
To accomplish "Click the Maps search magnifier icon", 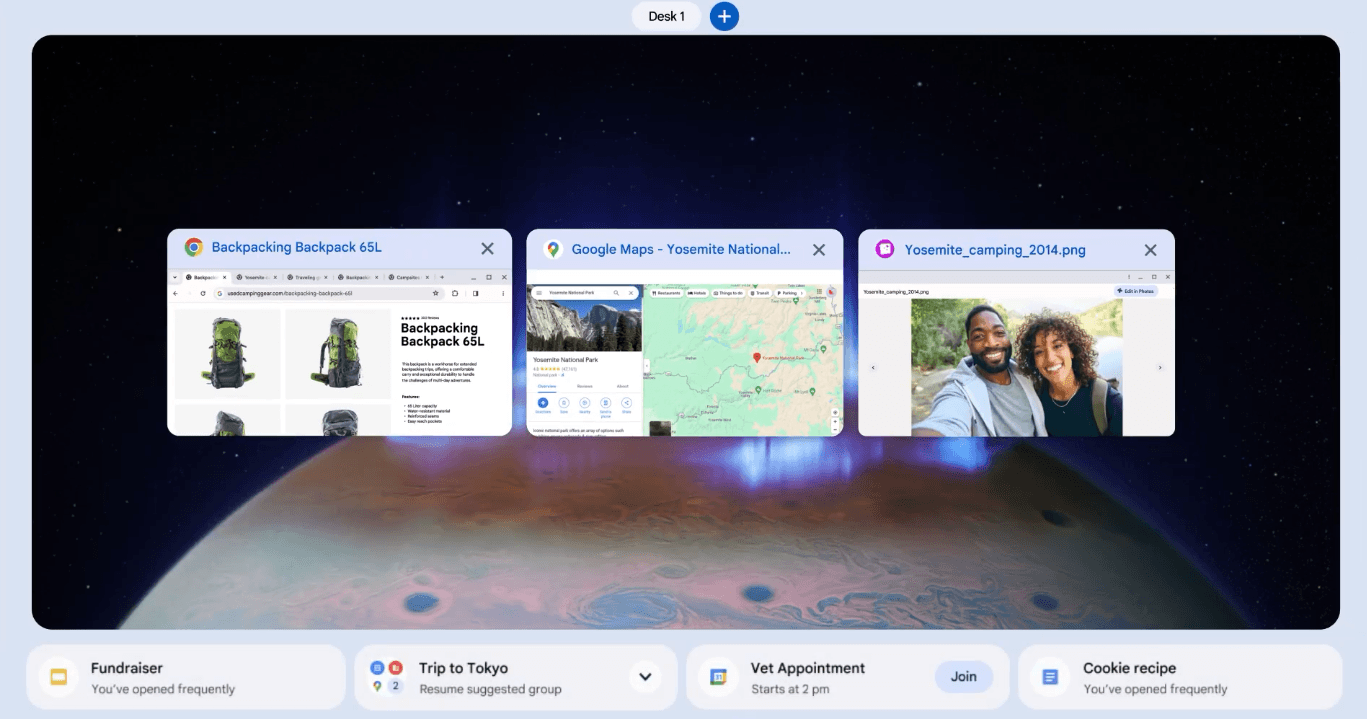I will coord(616,293).
